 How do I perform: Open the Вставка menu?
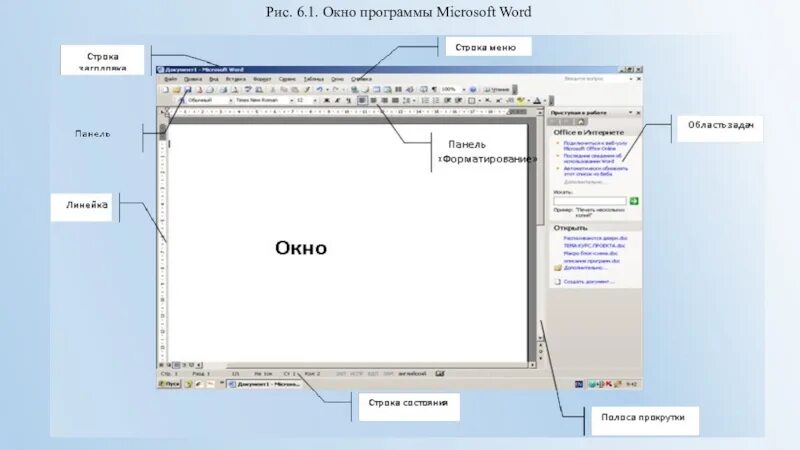click(x=236, y=79)
